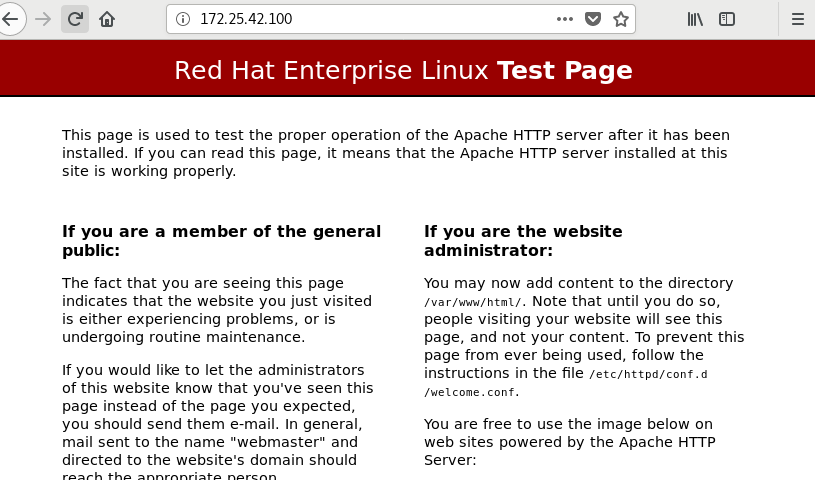Toggle the sidebar view
This screenshot has width=815, height=480.
click(x=727, y=19)
